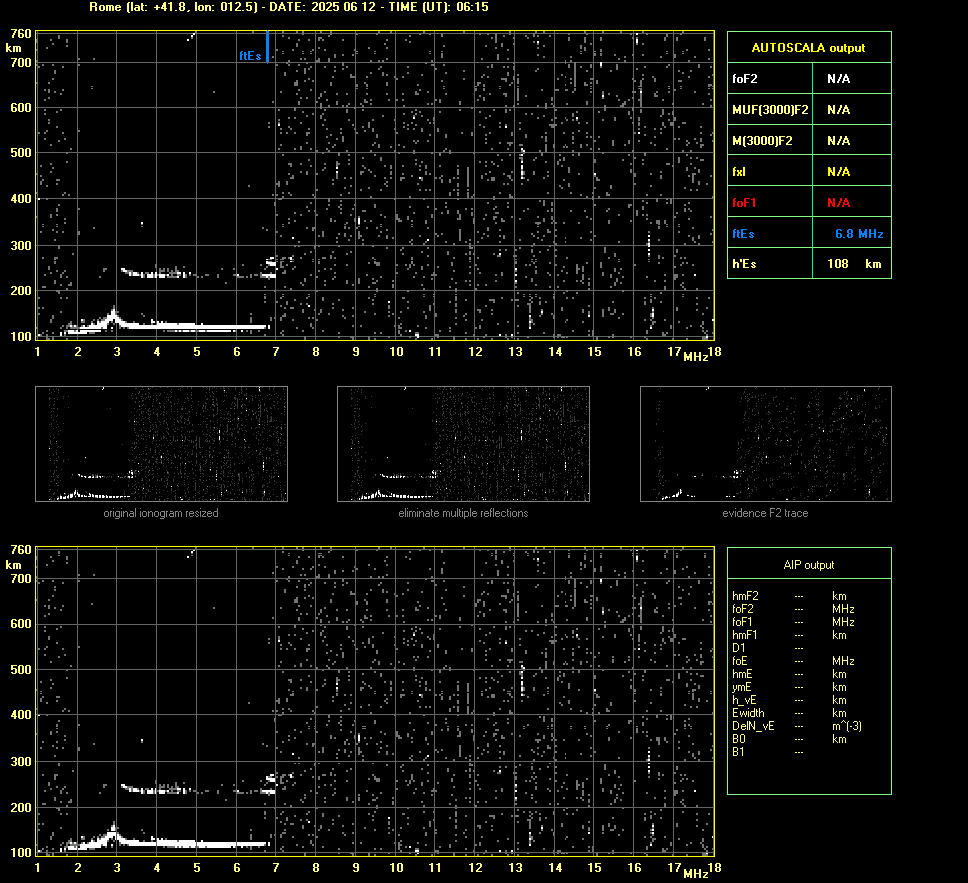Click the 'm^(-3)' unit beside DelN_vE

click(x=847, y=726)
